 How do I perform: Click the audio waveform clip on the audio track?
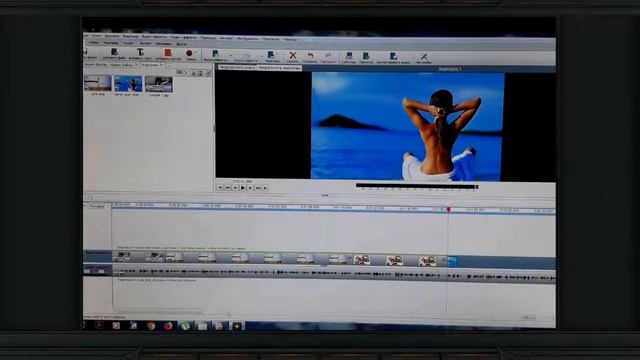334,274
